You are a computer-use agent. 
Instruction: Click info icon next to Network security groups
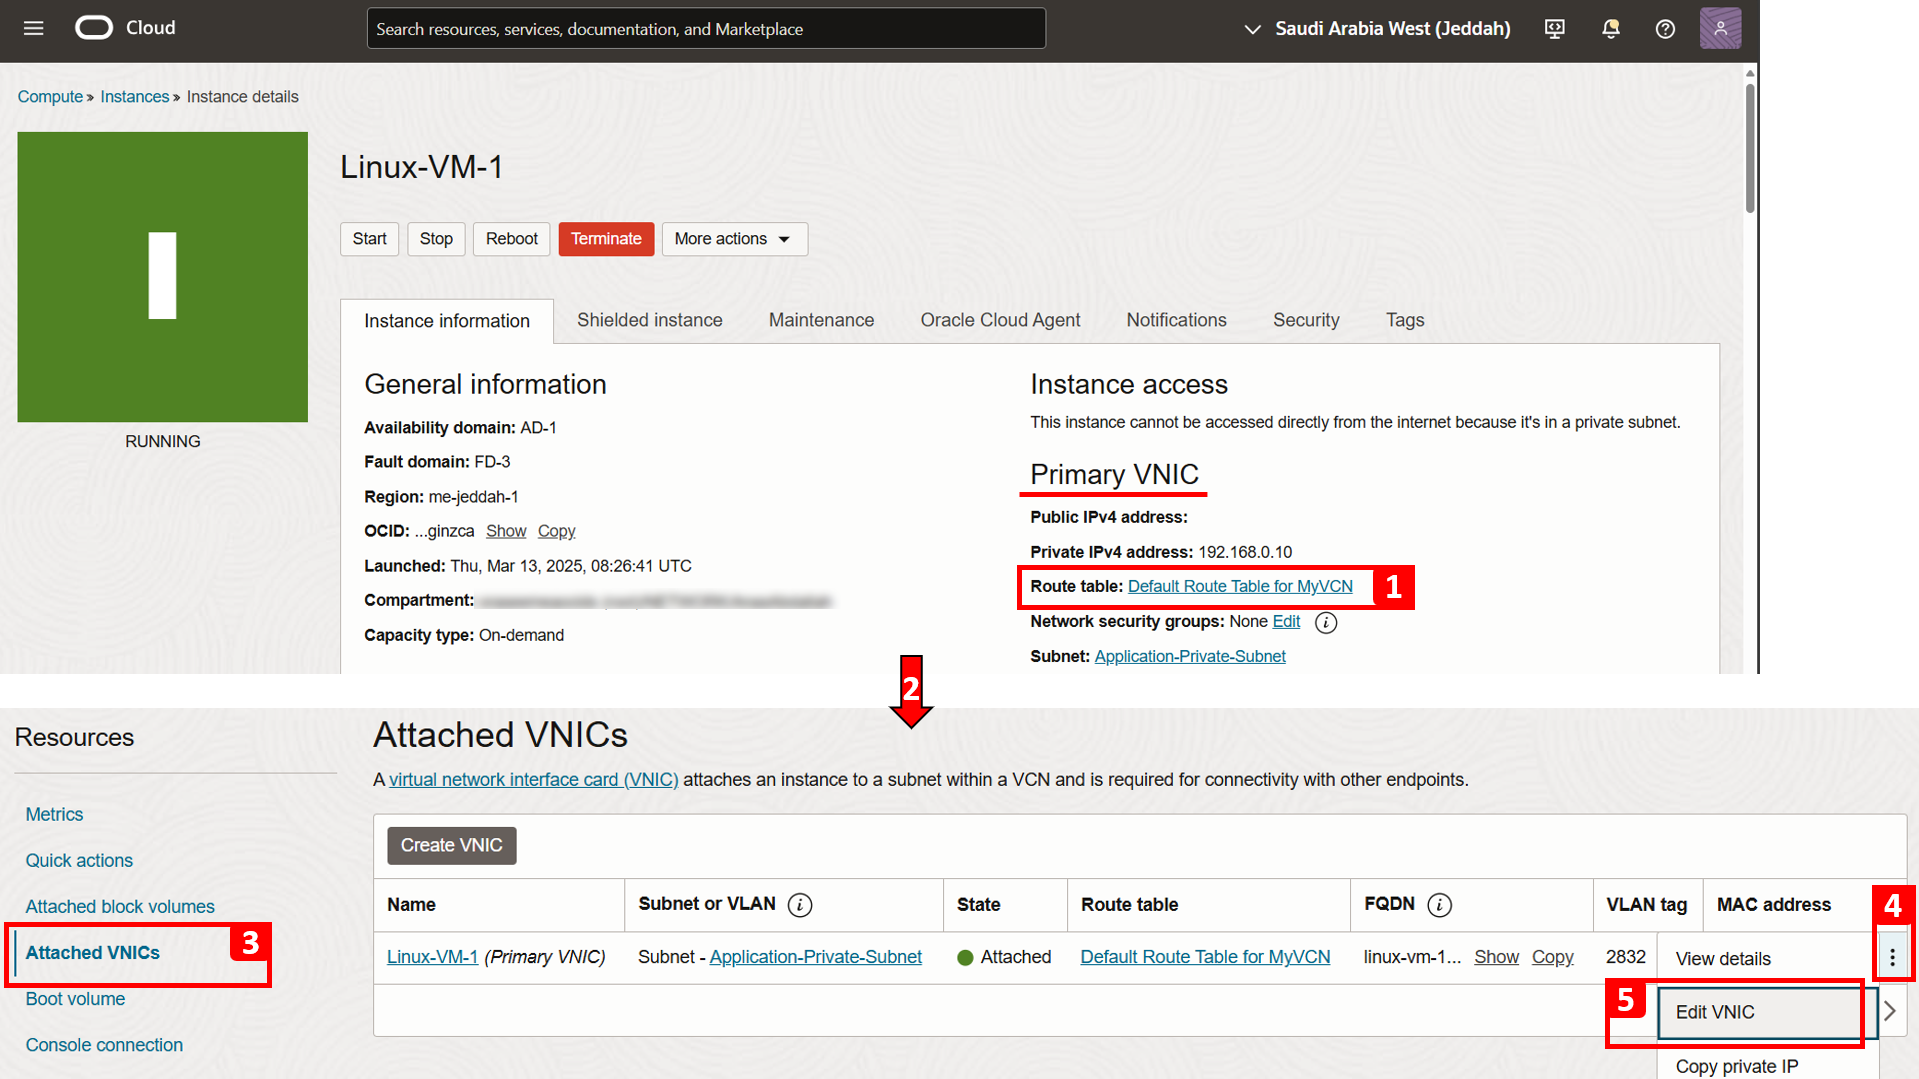click(x=1326, y=623)
